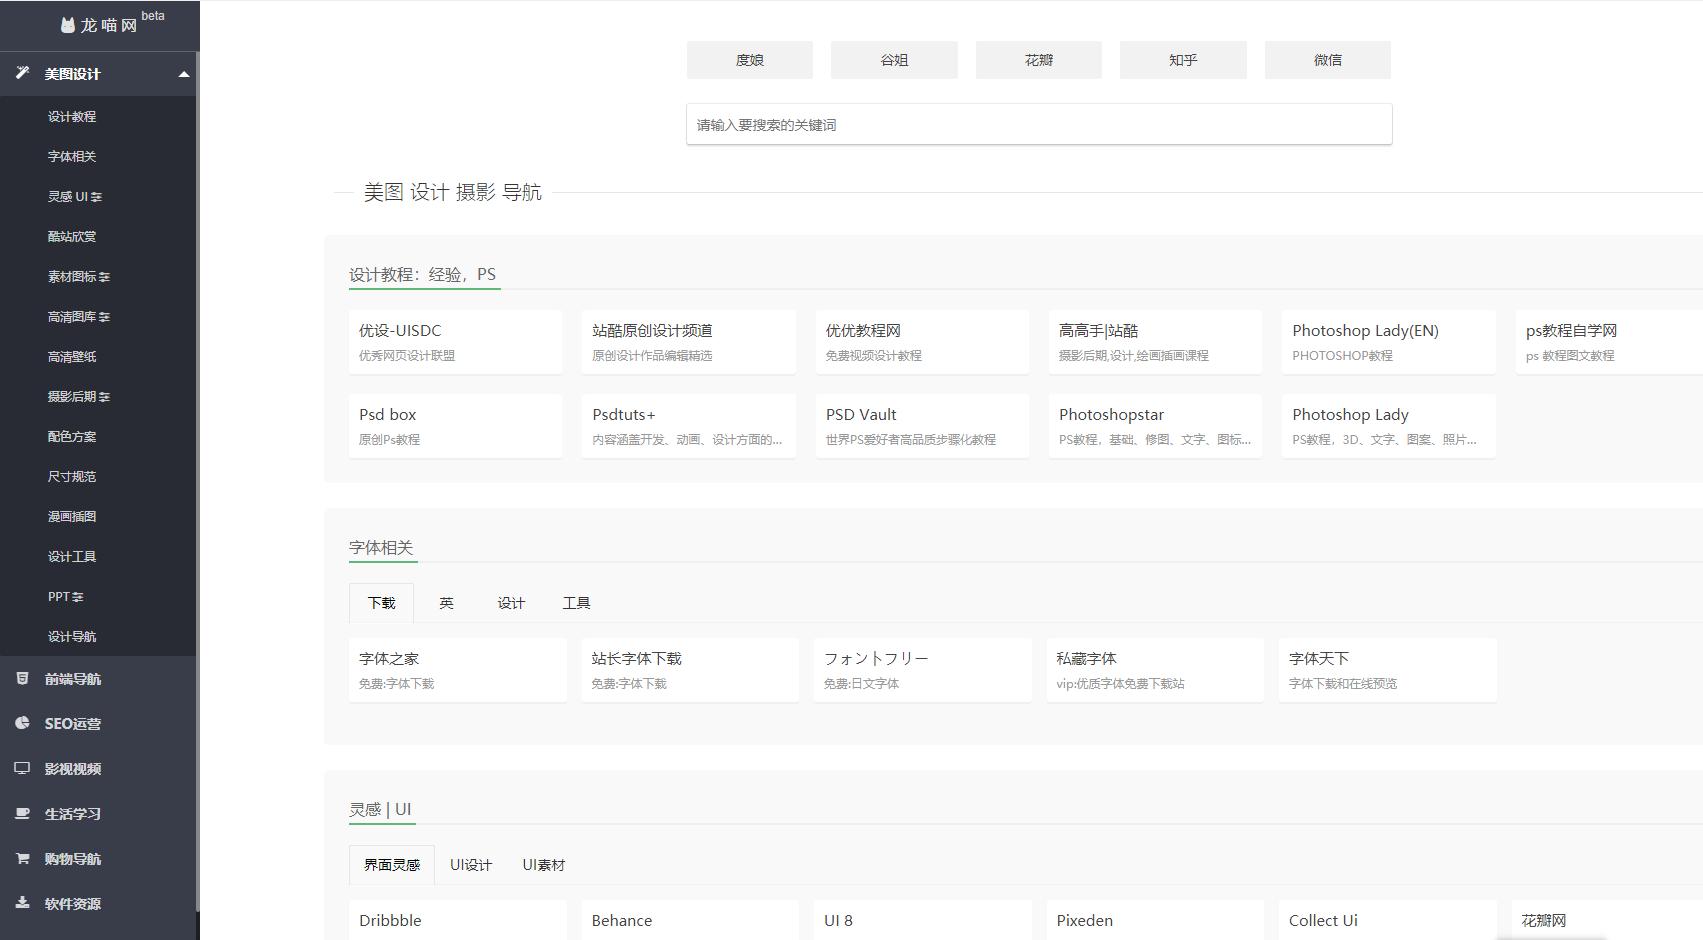The width and height of the screenshot is (1703, 940).
Task: Switch to the 英 font tab
Action: (x=446, y=602)
